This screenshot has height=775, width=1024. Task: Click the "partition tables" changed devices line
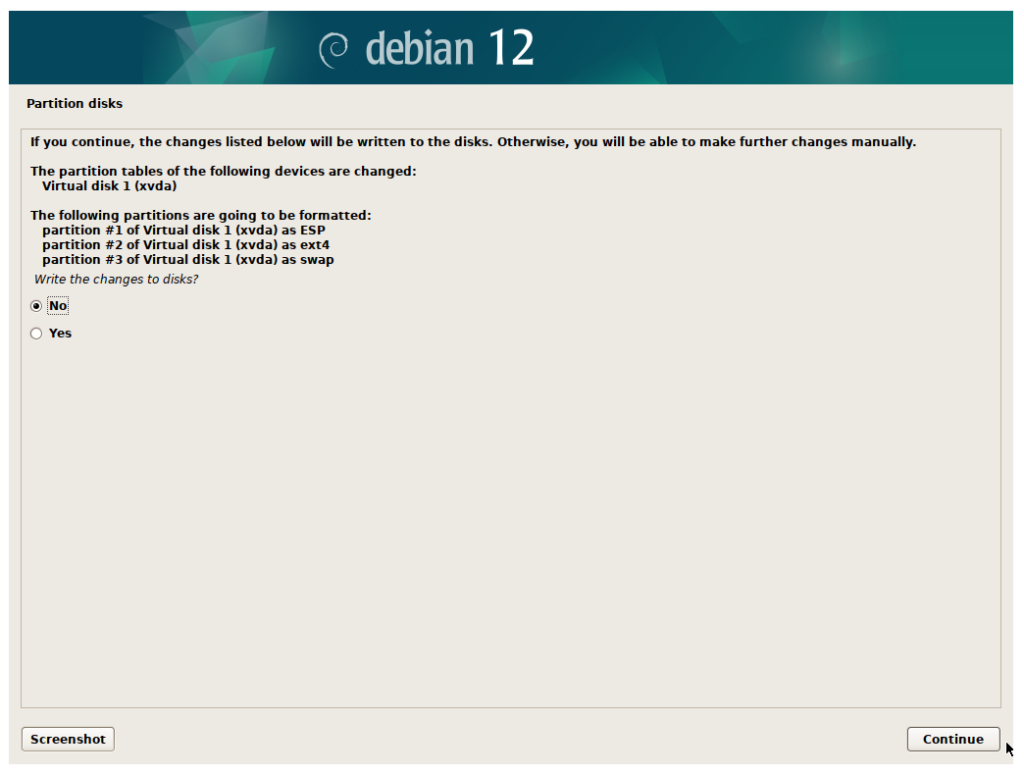click(x=223, y=171)
